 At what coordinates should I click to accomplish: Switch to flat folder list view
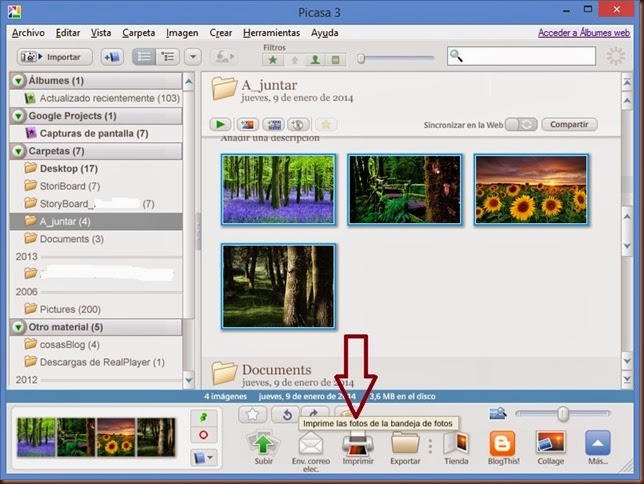click(x=144, y=57)
